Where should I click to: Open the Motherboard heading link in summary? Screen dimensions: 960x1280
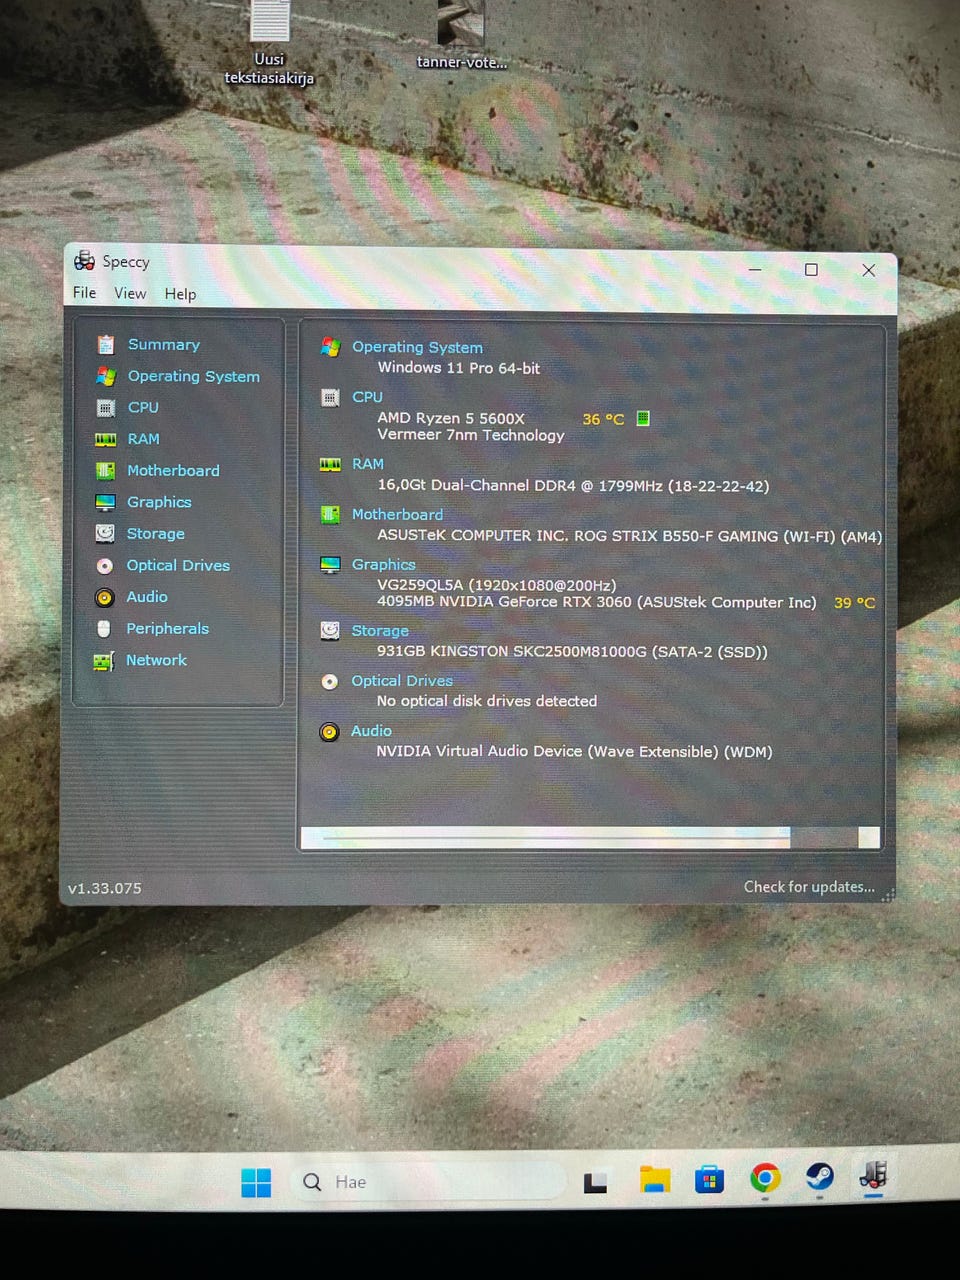[397, 514]
